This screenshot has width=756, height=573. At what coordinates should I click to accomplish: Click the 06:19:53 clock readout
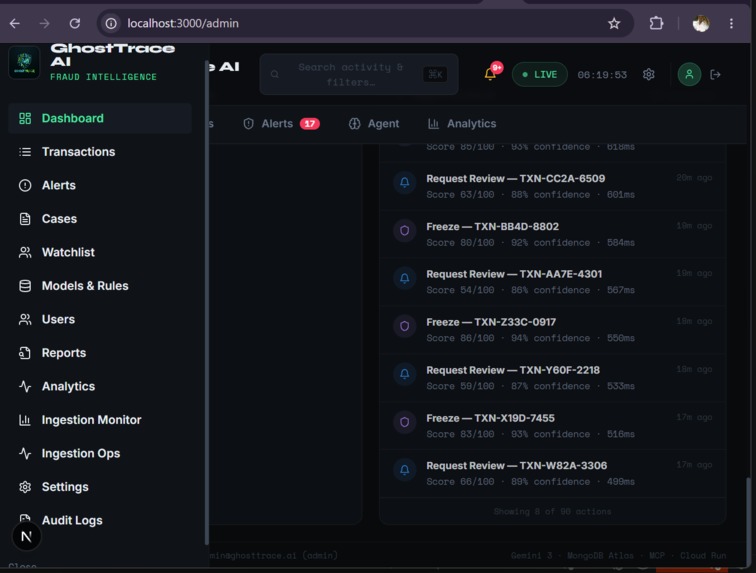tap(602, 75)
